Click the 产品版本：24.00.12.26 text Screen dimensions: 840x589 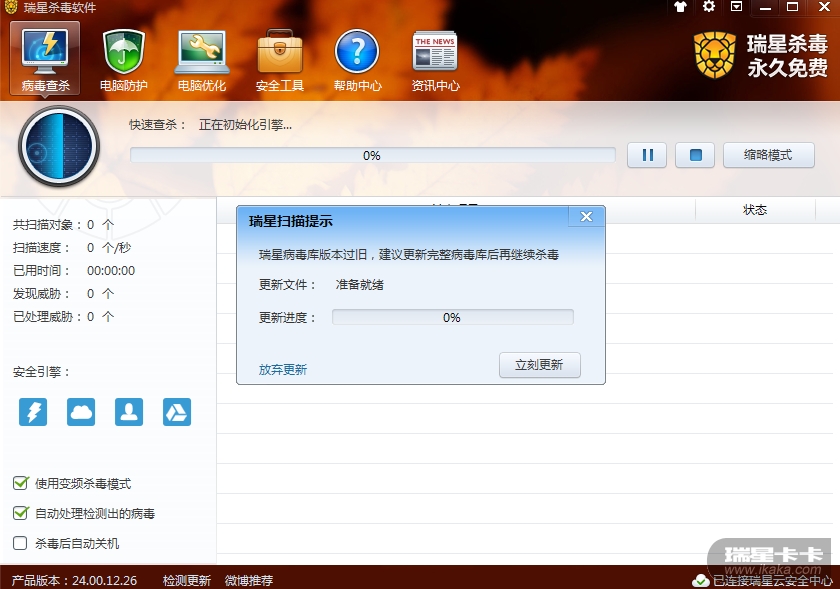[x=74, y=580]
